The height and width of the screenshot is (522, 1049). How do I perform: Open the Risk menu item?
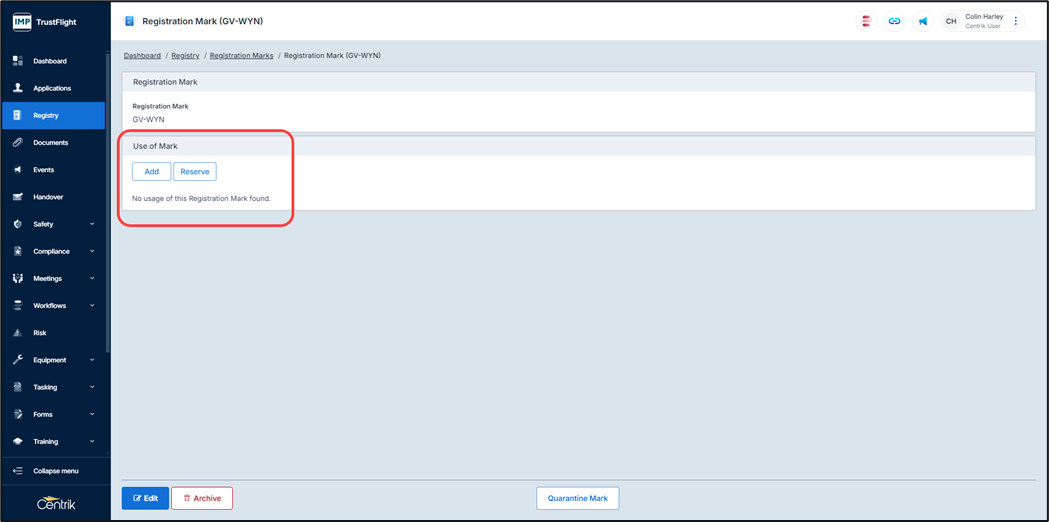coord(53,333)
